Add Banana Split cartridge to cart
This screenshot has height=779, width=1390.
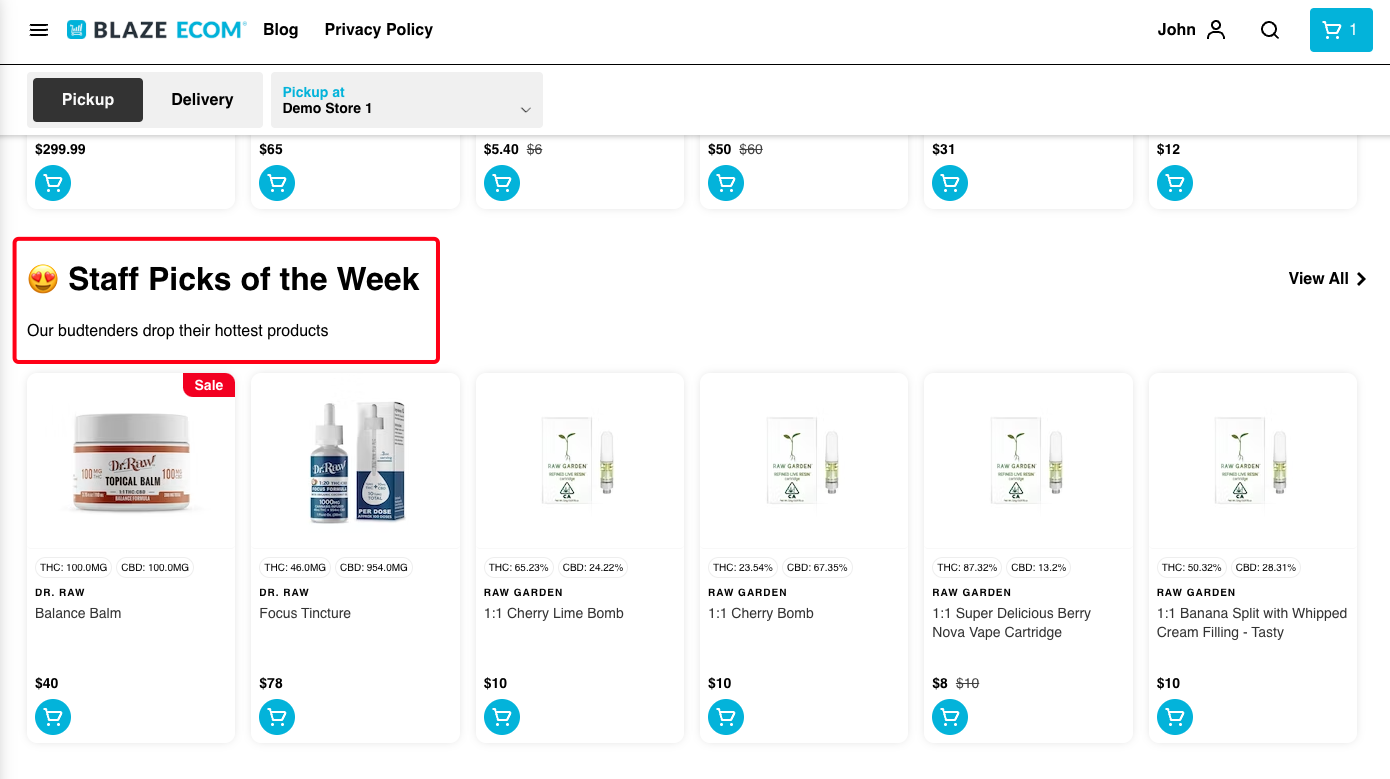(1175, 717)
